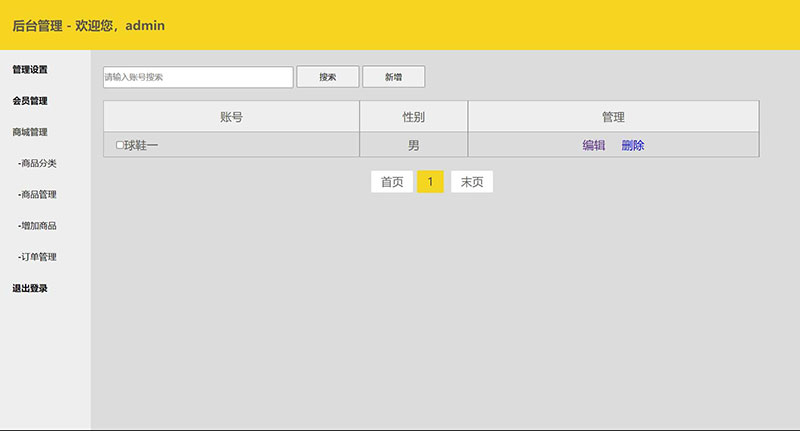Open the 商品分类 submenu item
The height and width of the screenshot is (431, 800).
[x=38, y=163]
